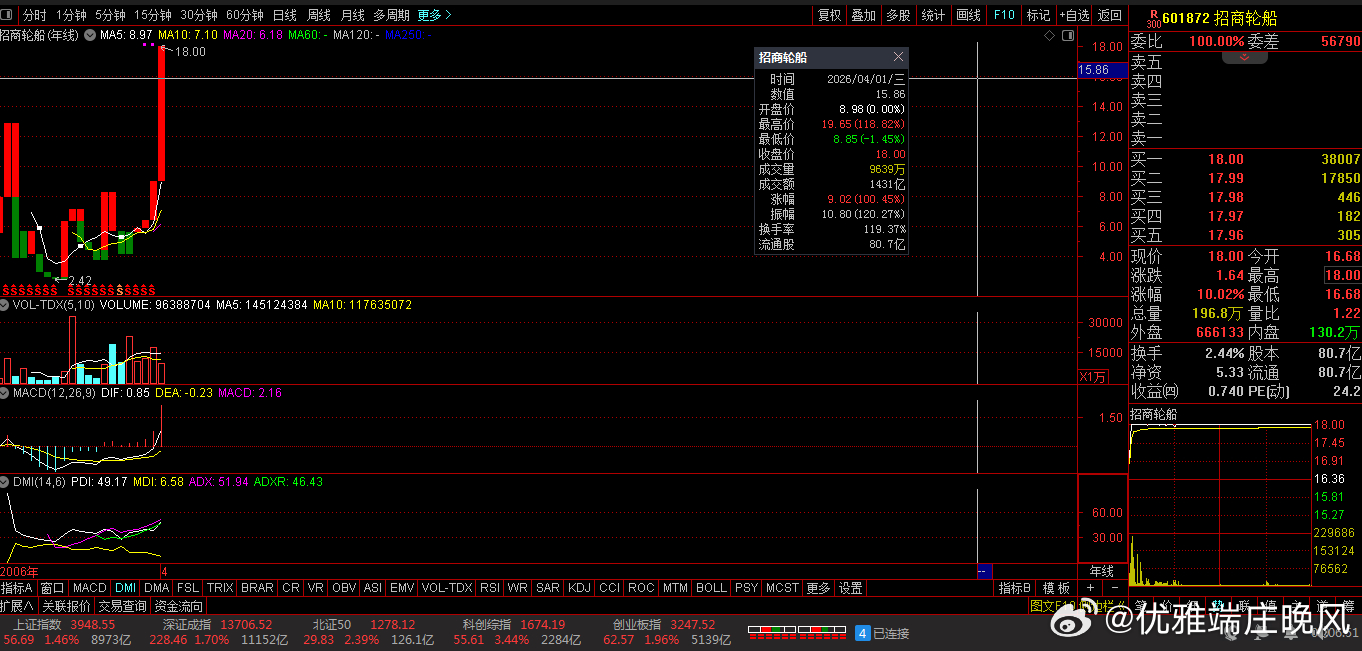The image size is (1362, 651).
Task: Click the 标记 mark button
Action: click(1039, 15)
